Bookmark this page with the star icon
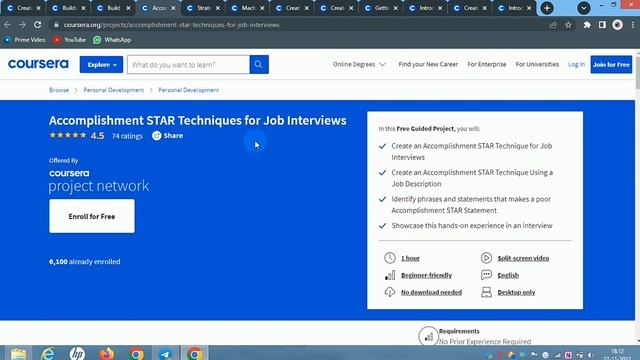640x360 pixels. pos(568,25)
